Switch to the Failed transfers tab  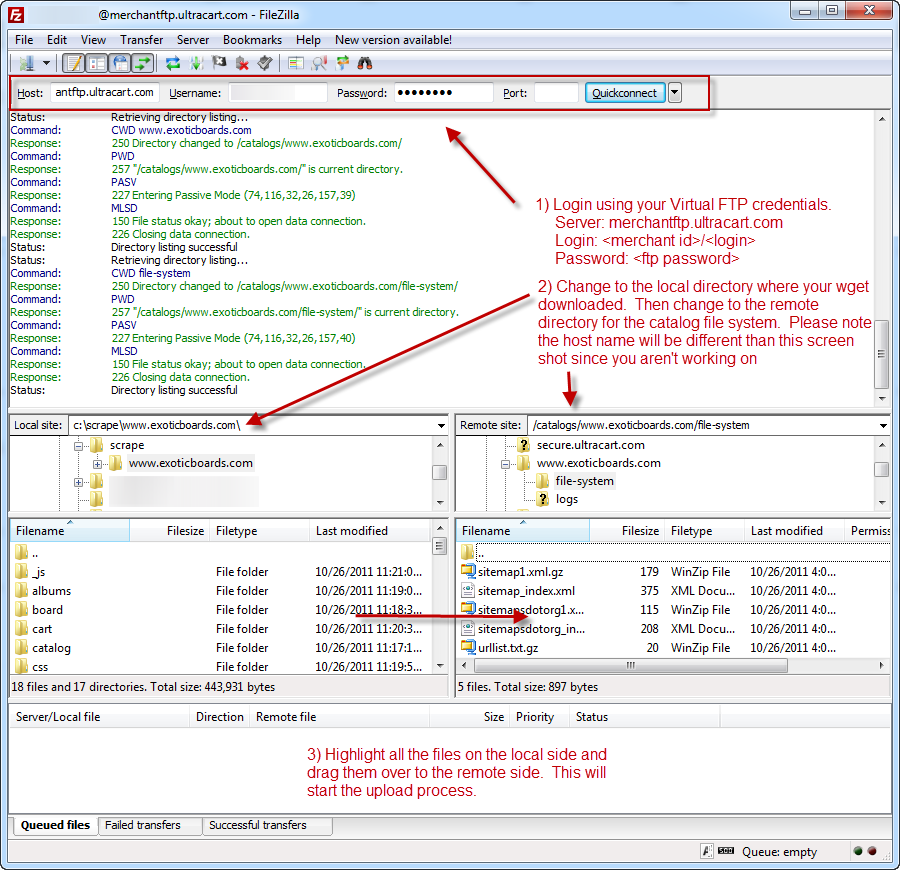coord(143,825)
